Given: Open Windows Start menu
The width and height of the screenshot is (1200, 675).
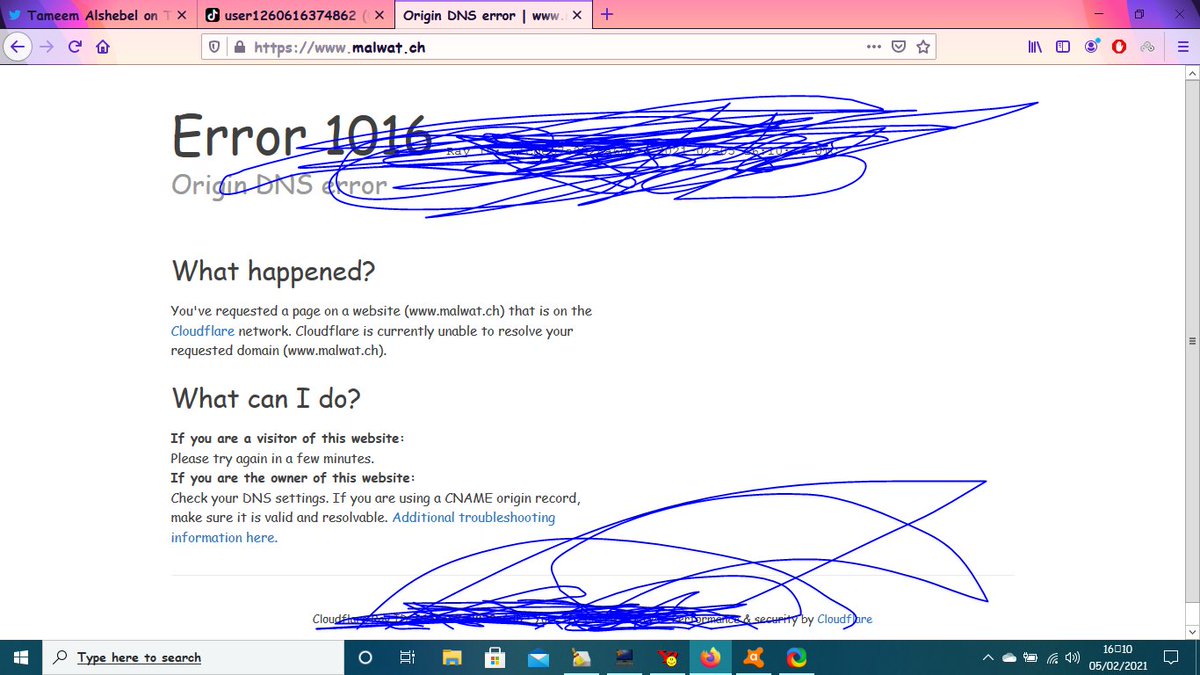Looking at the screenshot, I should (x=22, y=657).
